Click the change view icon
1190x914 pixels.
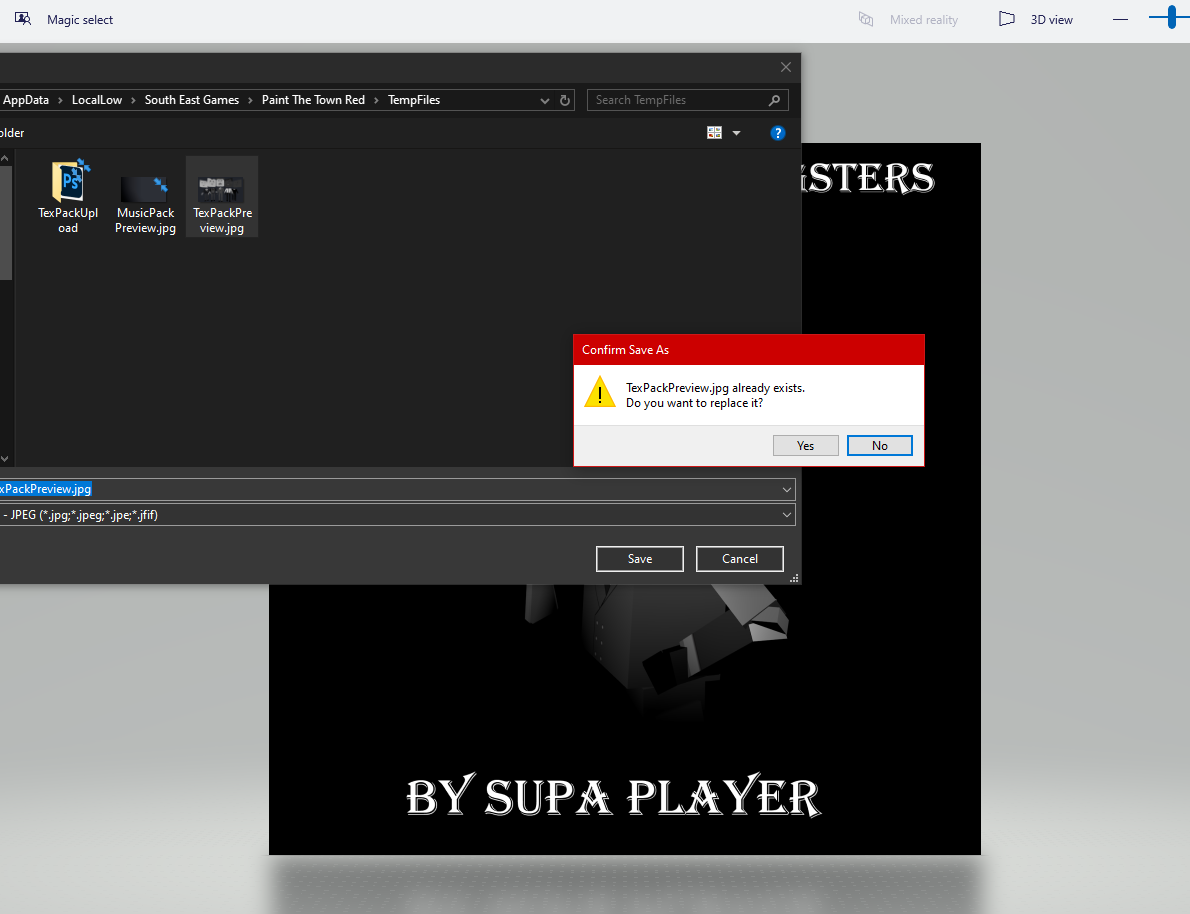[x=714, y=133]
